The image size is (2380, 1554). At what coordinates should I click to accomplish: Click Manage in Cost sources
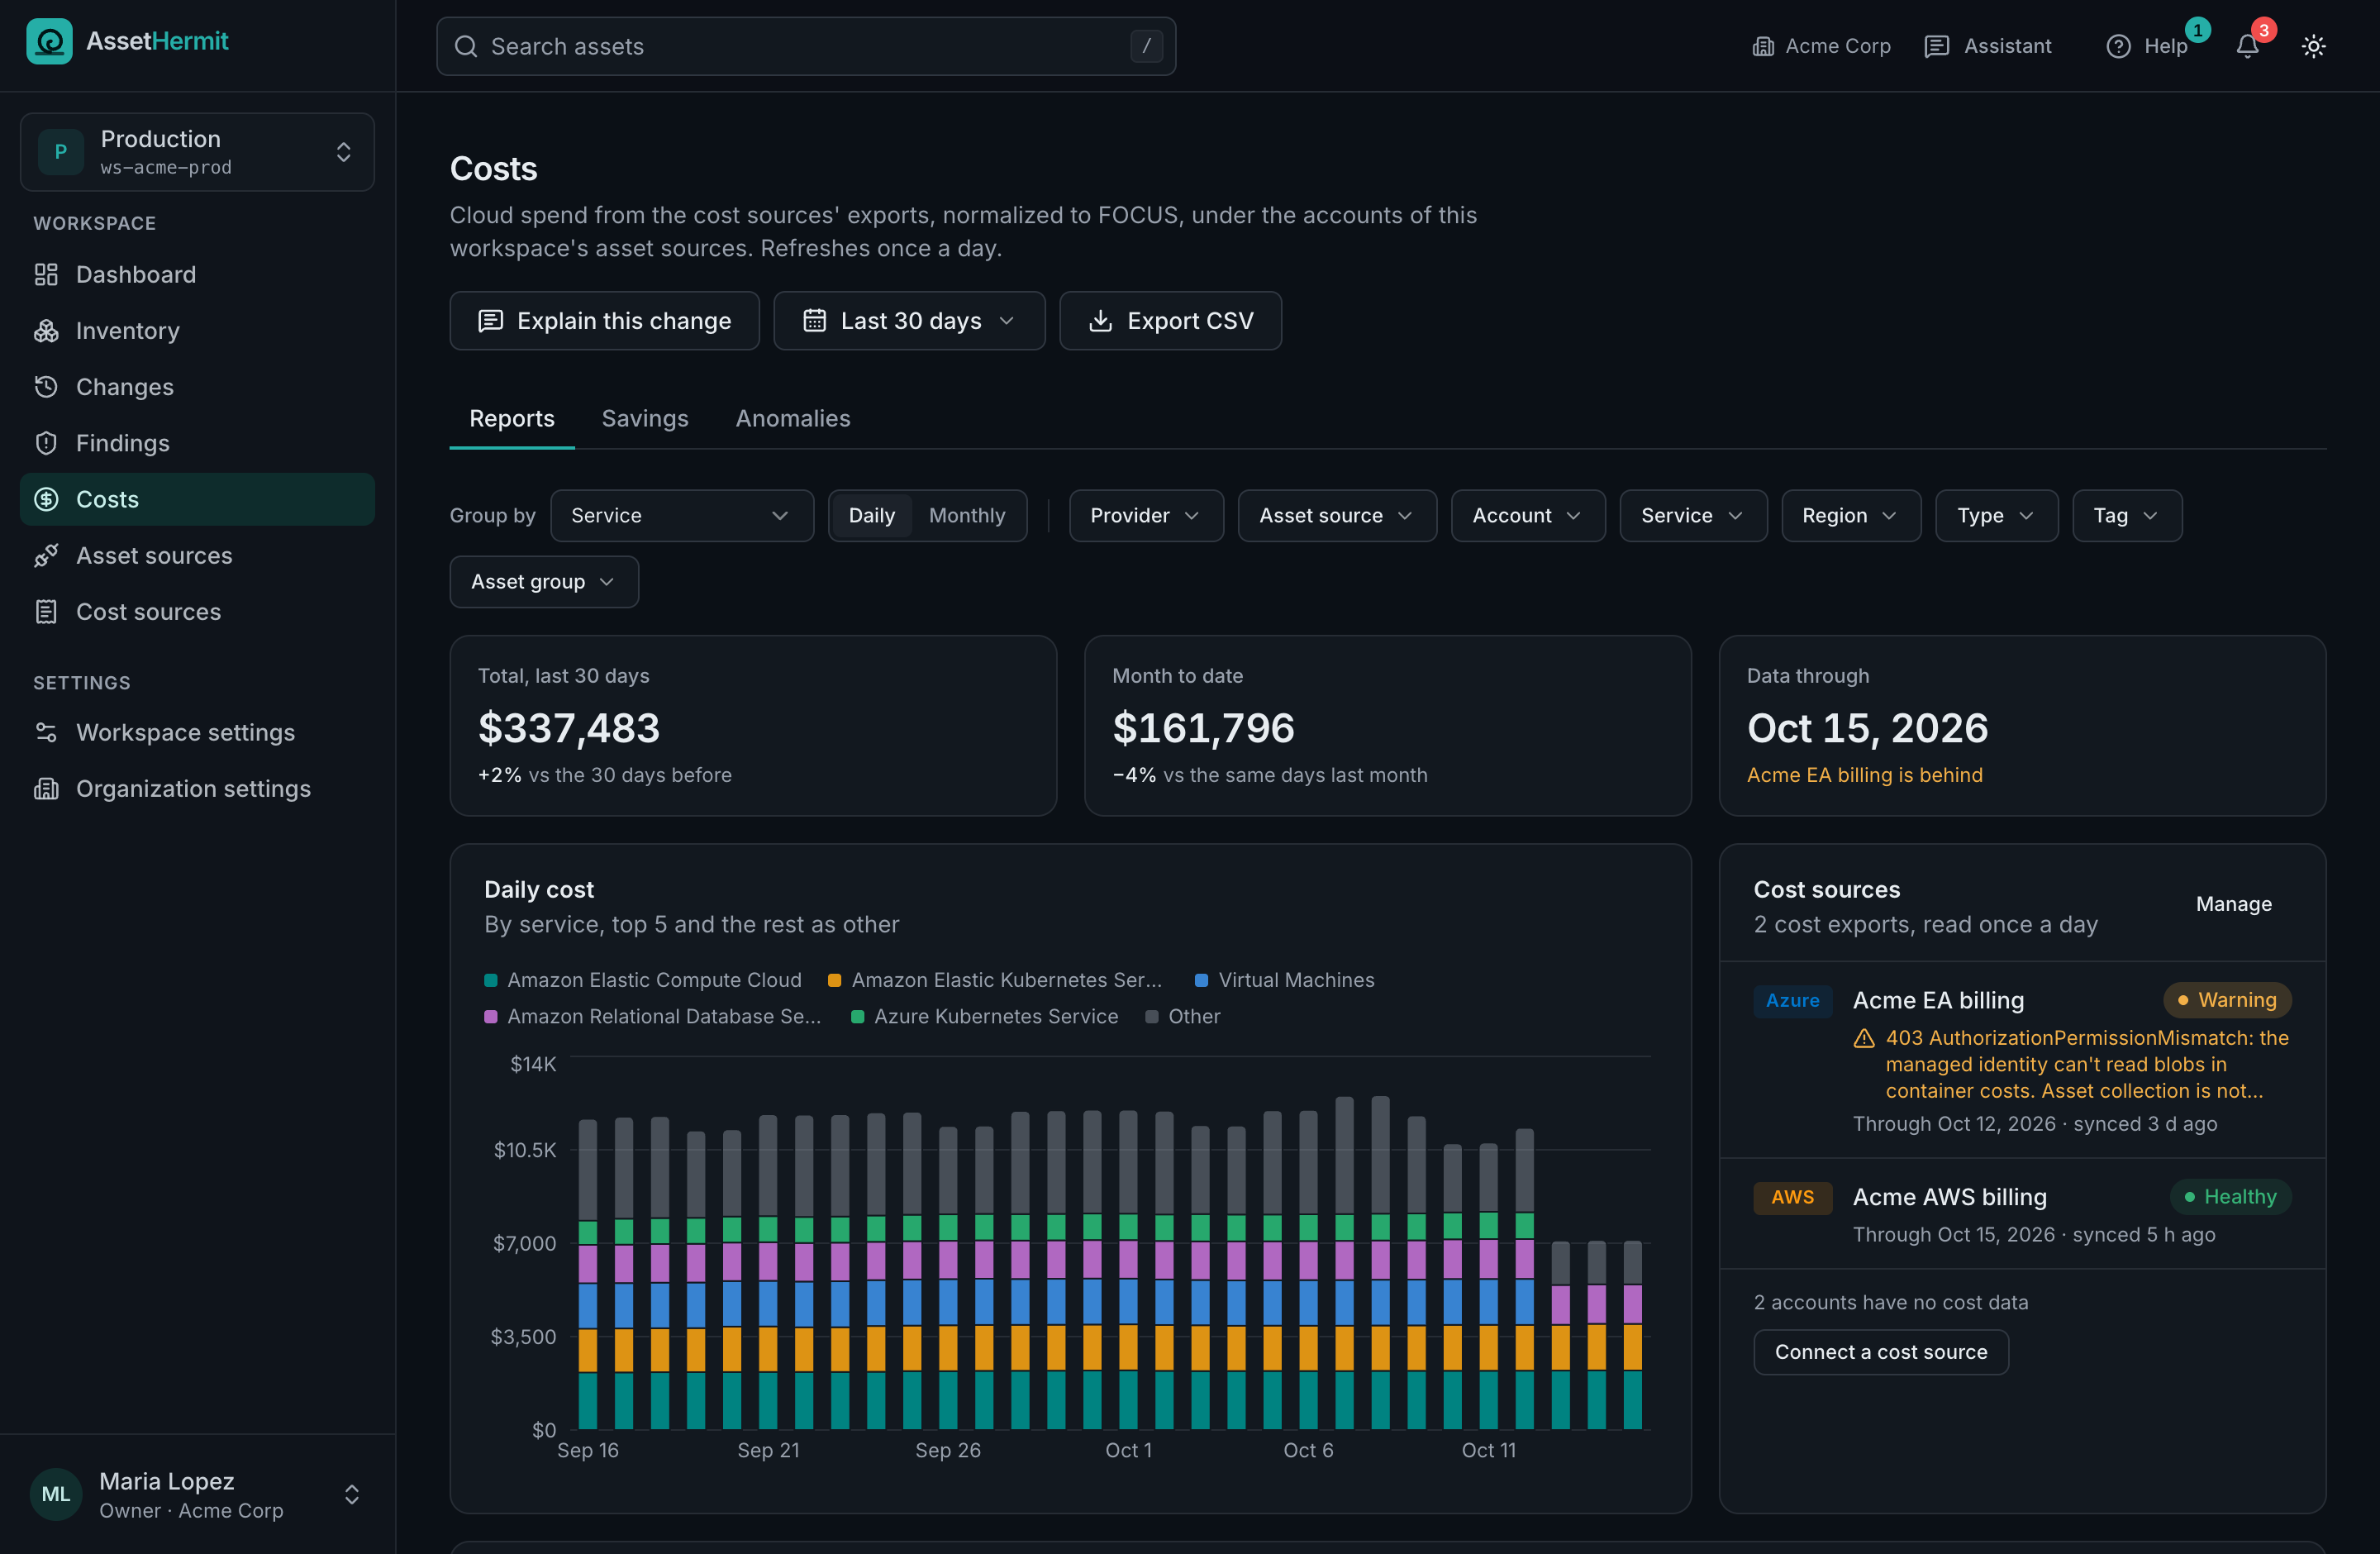(2233, 903)
